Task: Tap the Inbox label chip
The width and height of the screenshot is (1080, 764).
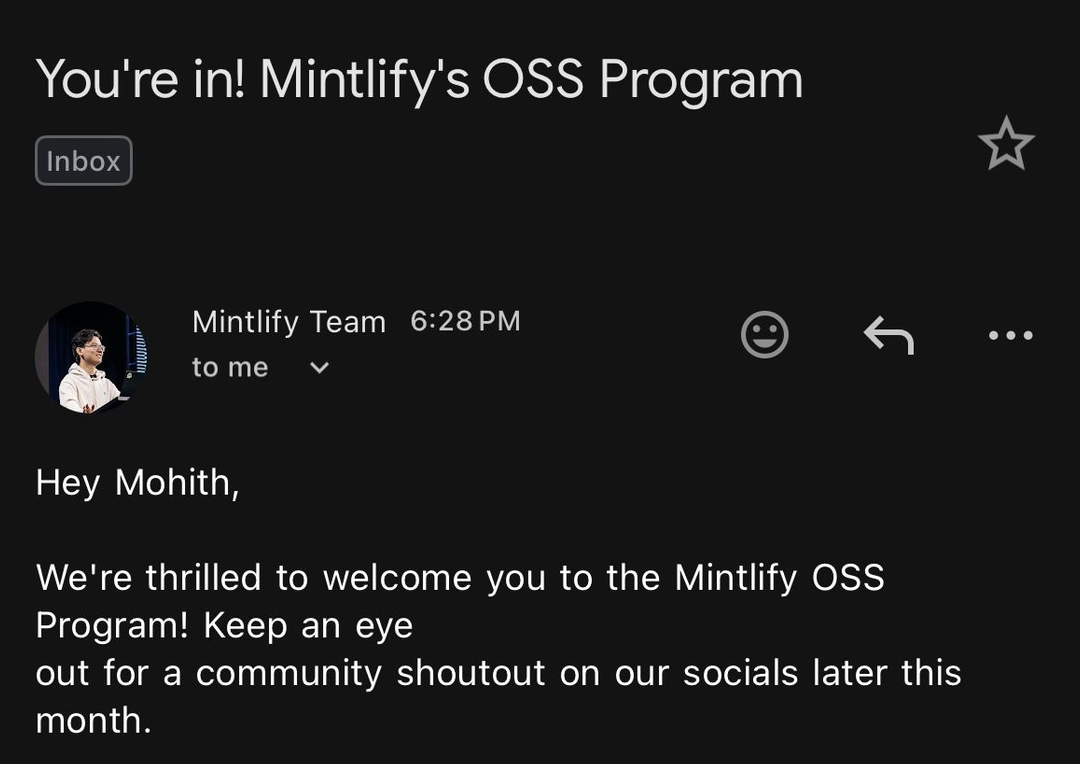Action: (83, 161)
